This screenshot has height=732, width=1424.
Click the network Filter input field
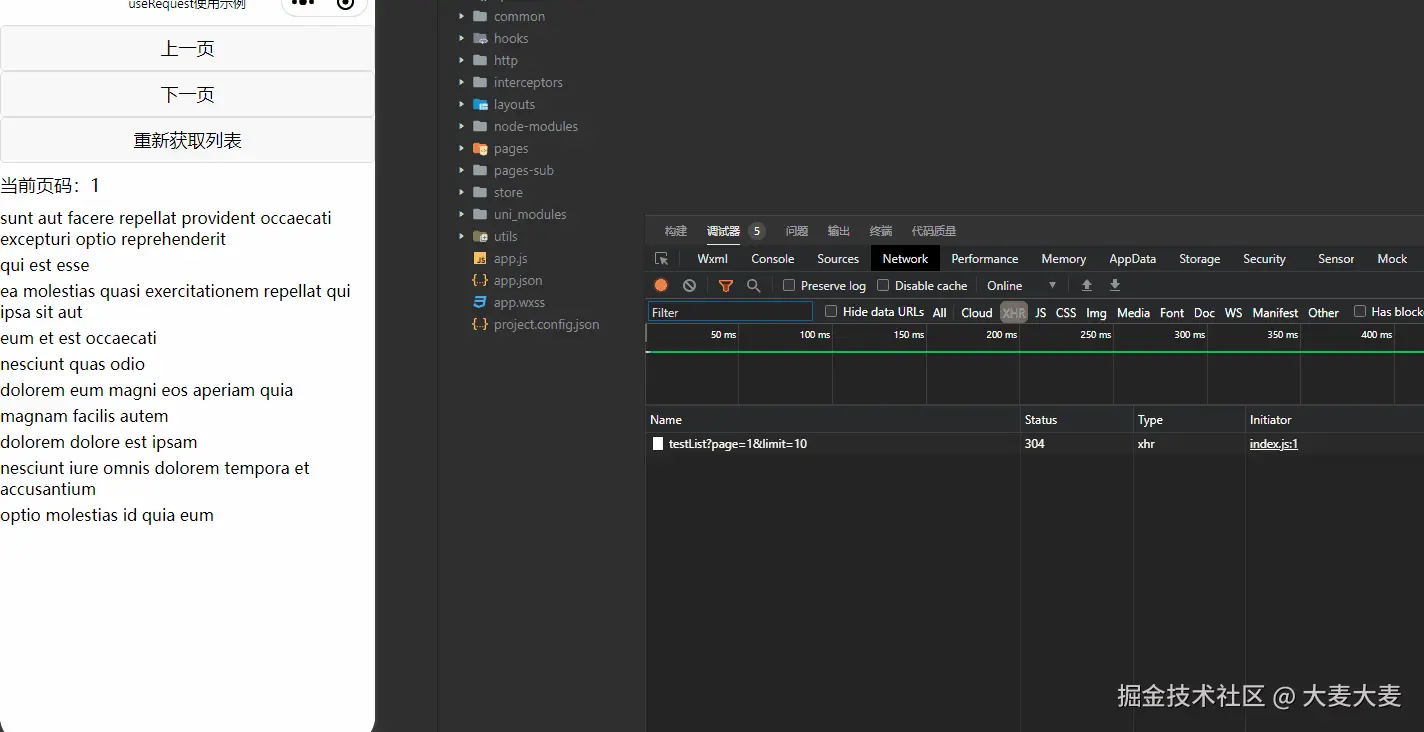[730, 312]
